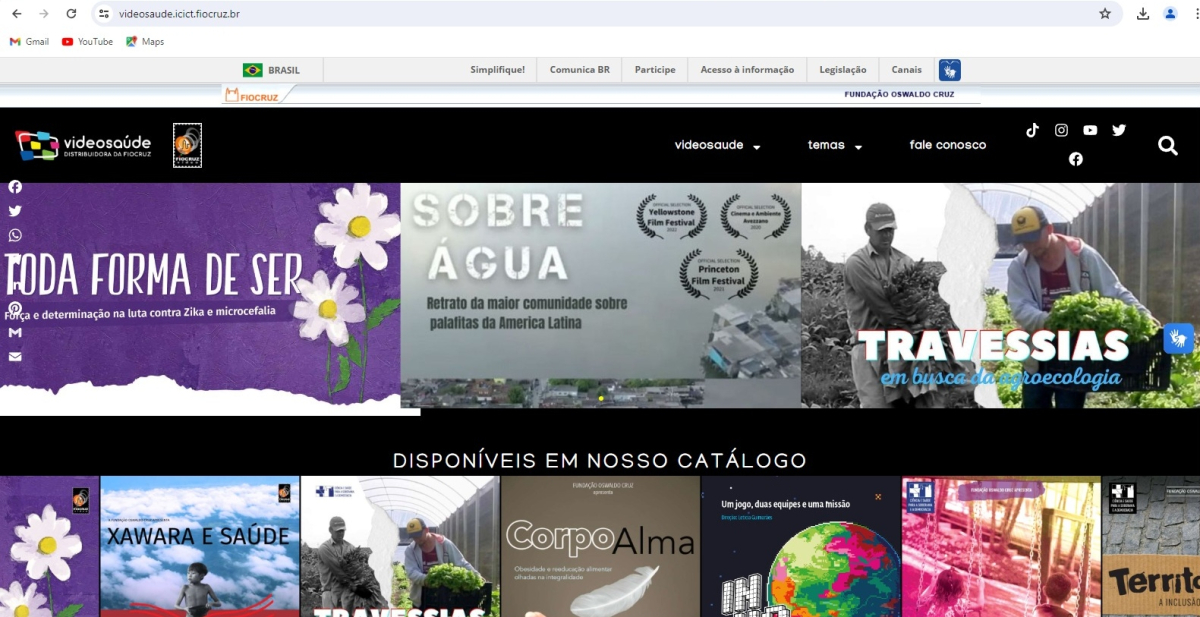Viewport: 1200px width, 617px height.
Task: Share on Pinterest via the side share bar
Action: (15, 308)
